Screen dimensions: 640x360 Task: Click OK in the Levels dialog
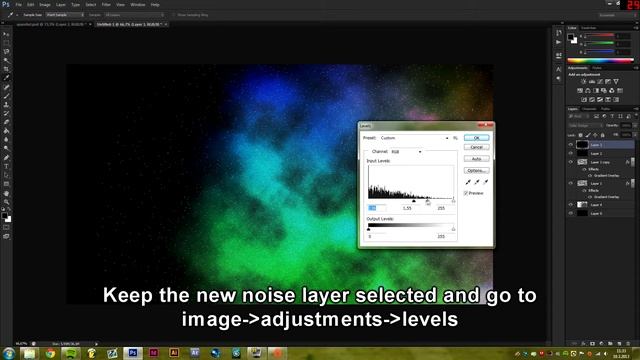pyautogui.click(x=476, y=138)
